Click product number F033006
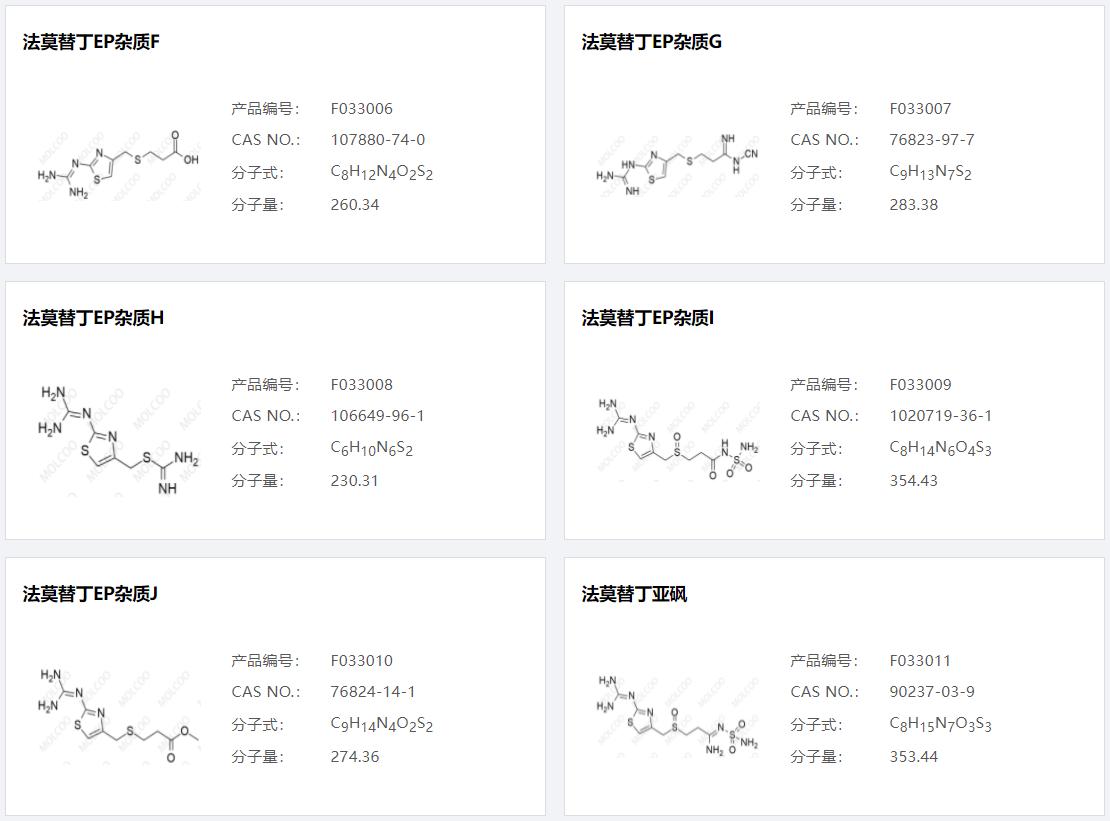 click(x=361, y=109)
